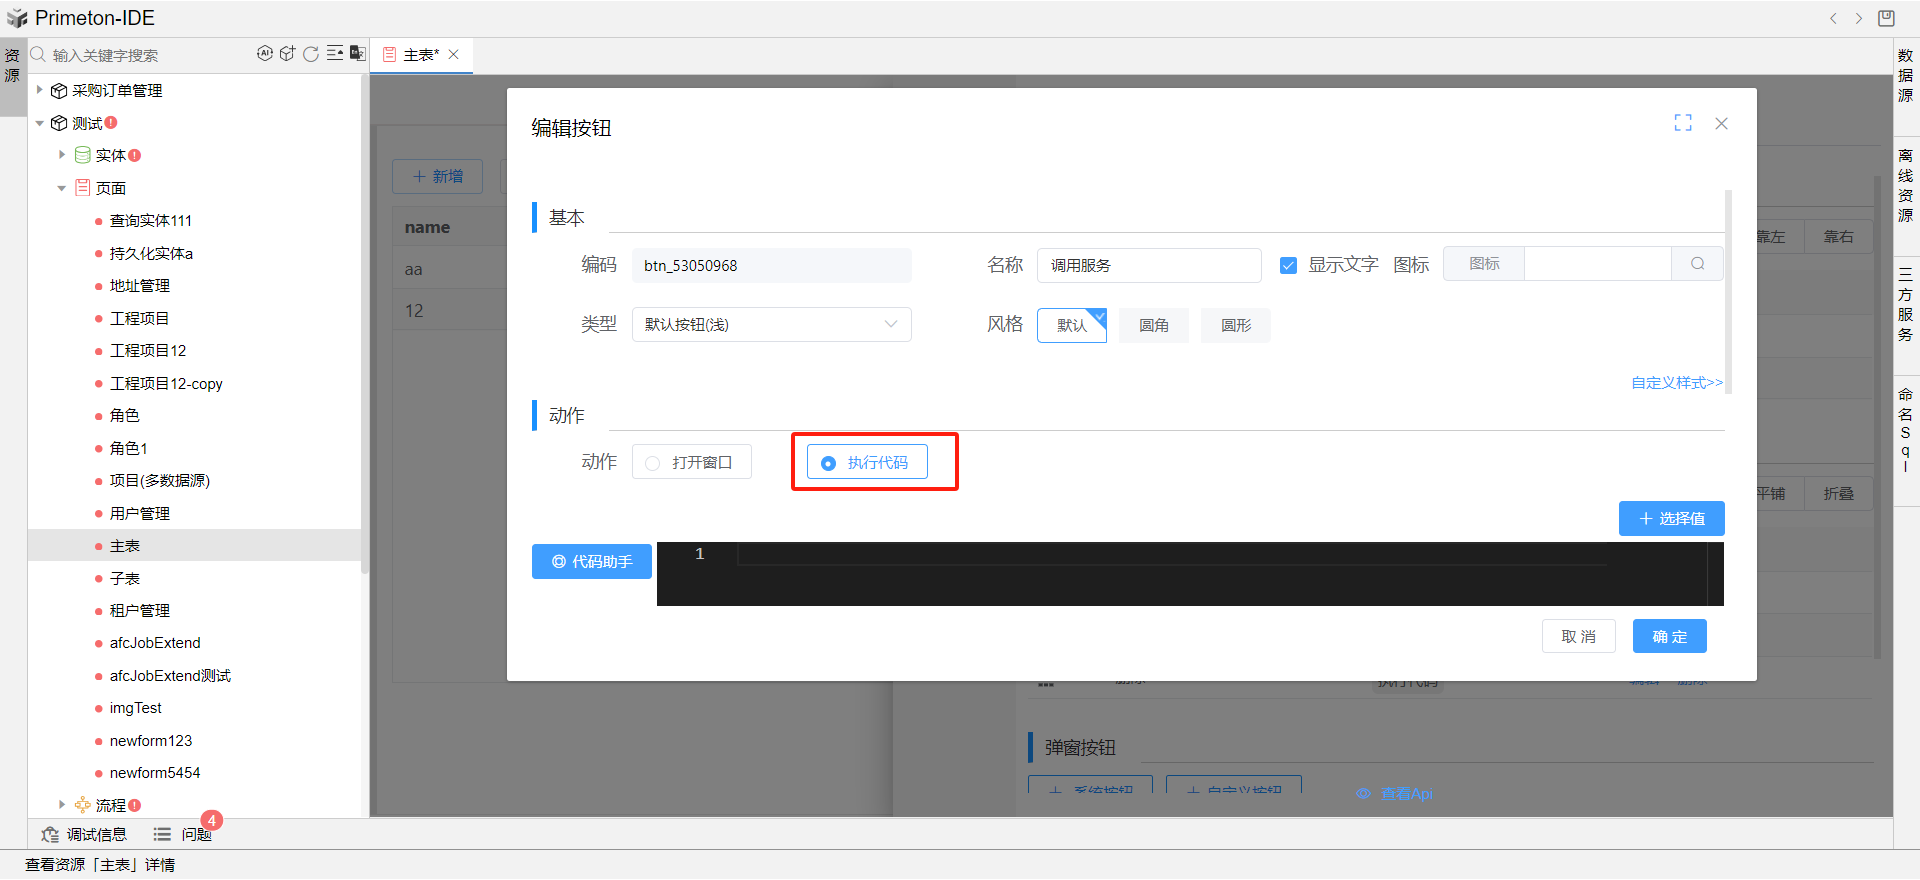Viewport: 1920px width, 880px height.
Task: Select the 执行代码 action radio
Action: click(828, 463)
